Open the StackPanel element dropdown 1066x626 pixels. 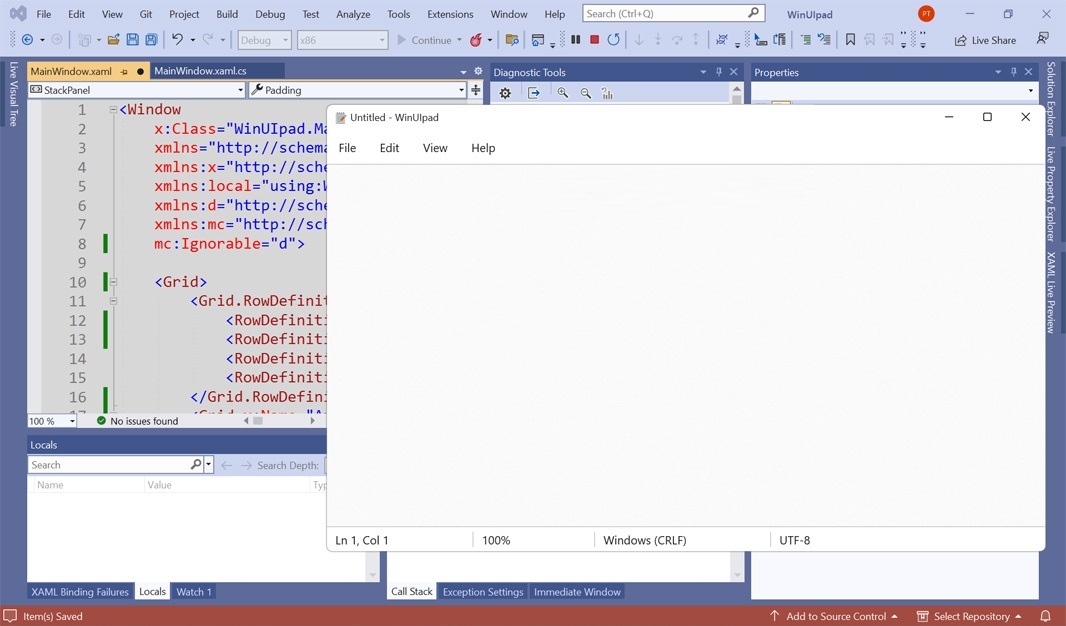(x=240, y=90)
